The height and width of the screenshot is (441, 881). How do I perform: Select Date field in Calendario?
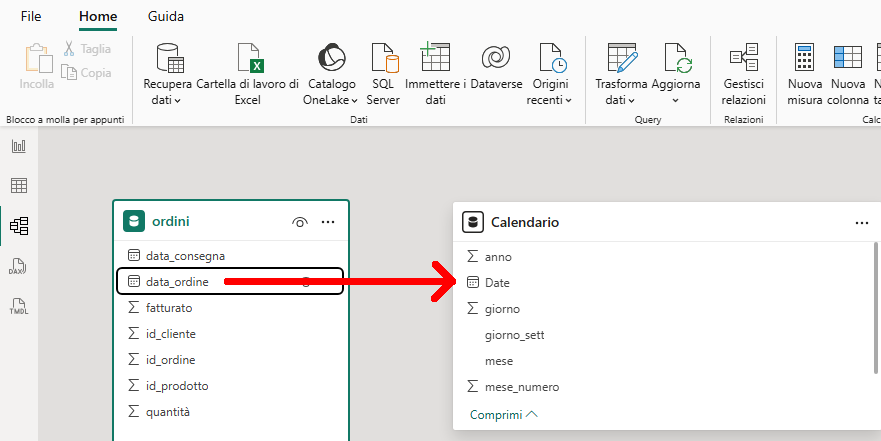point(663,283)
